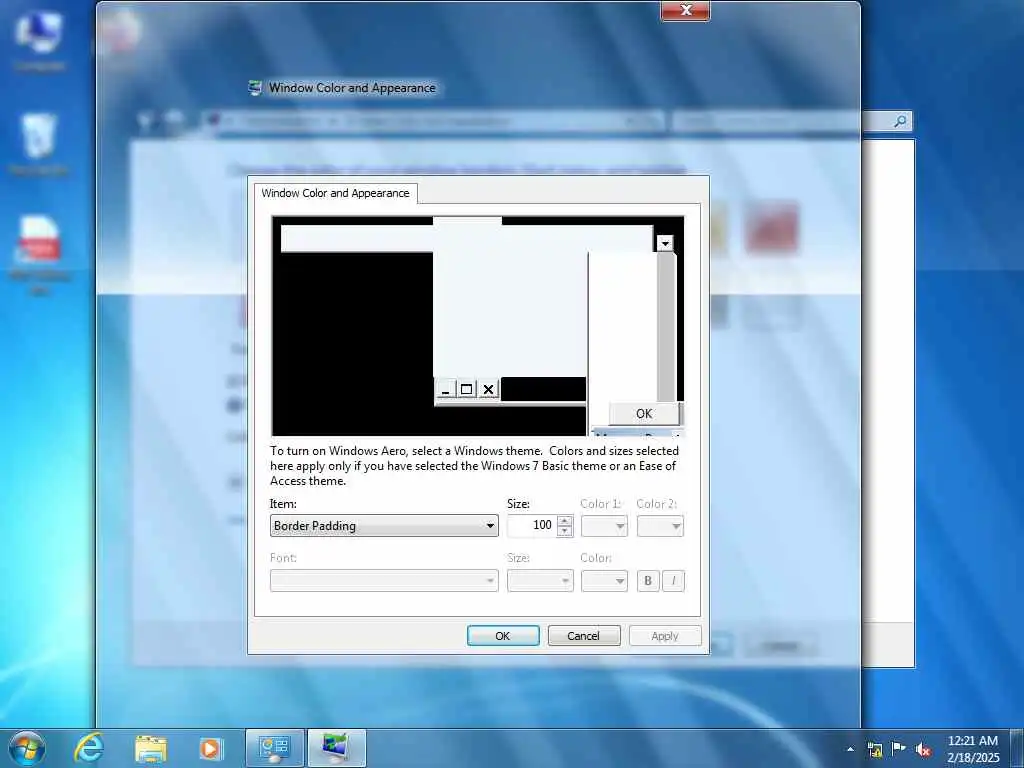This screenshot has height=768, width=1024.
Task: Open the Item dropdown showing Border Padding
Action: click(384, 526)
